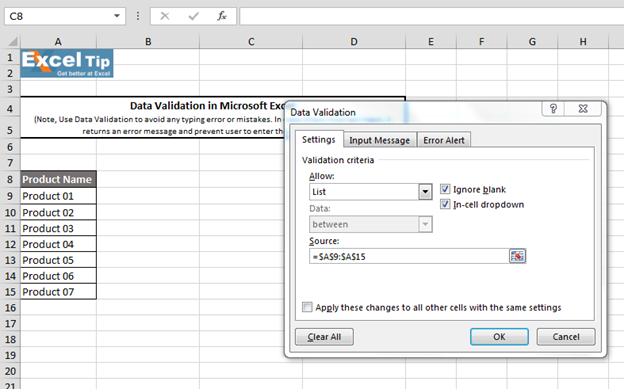Image resolution: width=624 pixels, height=389 pixels.
Task: Click the Select All corner triangle
Action: pos(12,41)
